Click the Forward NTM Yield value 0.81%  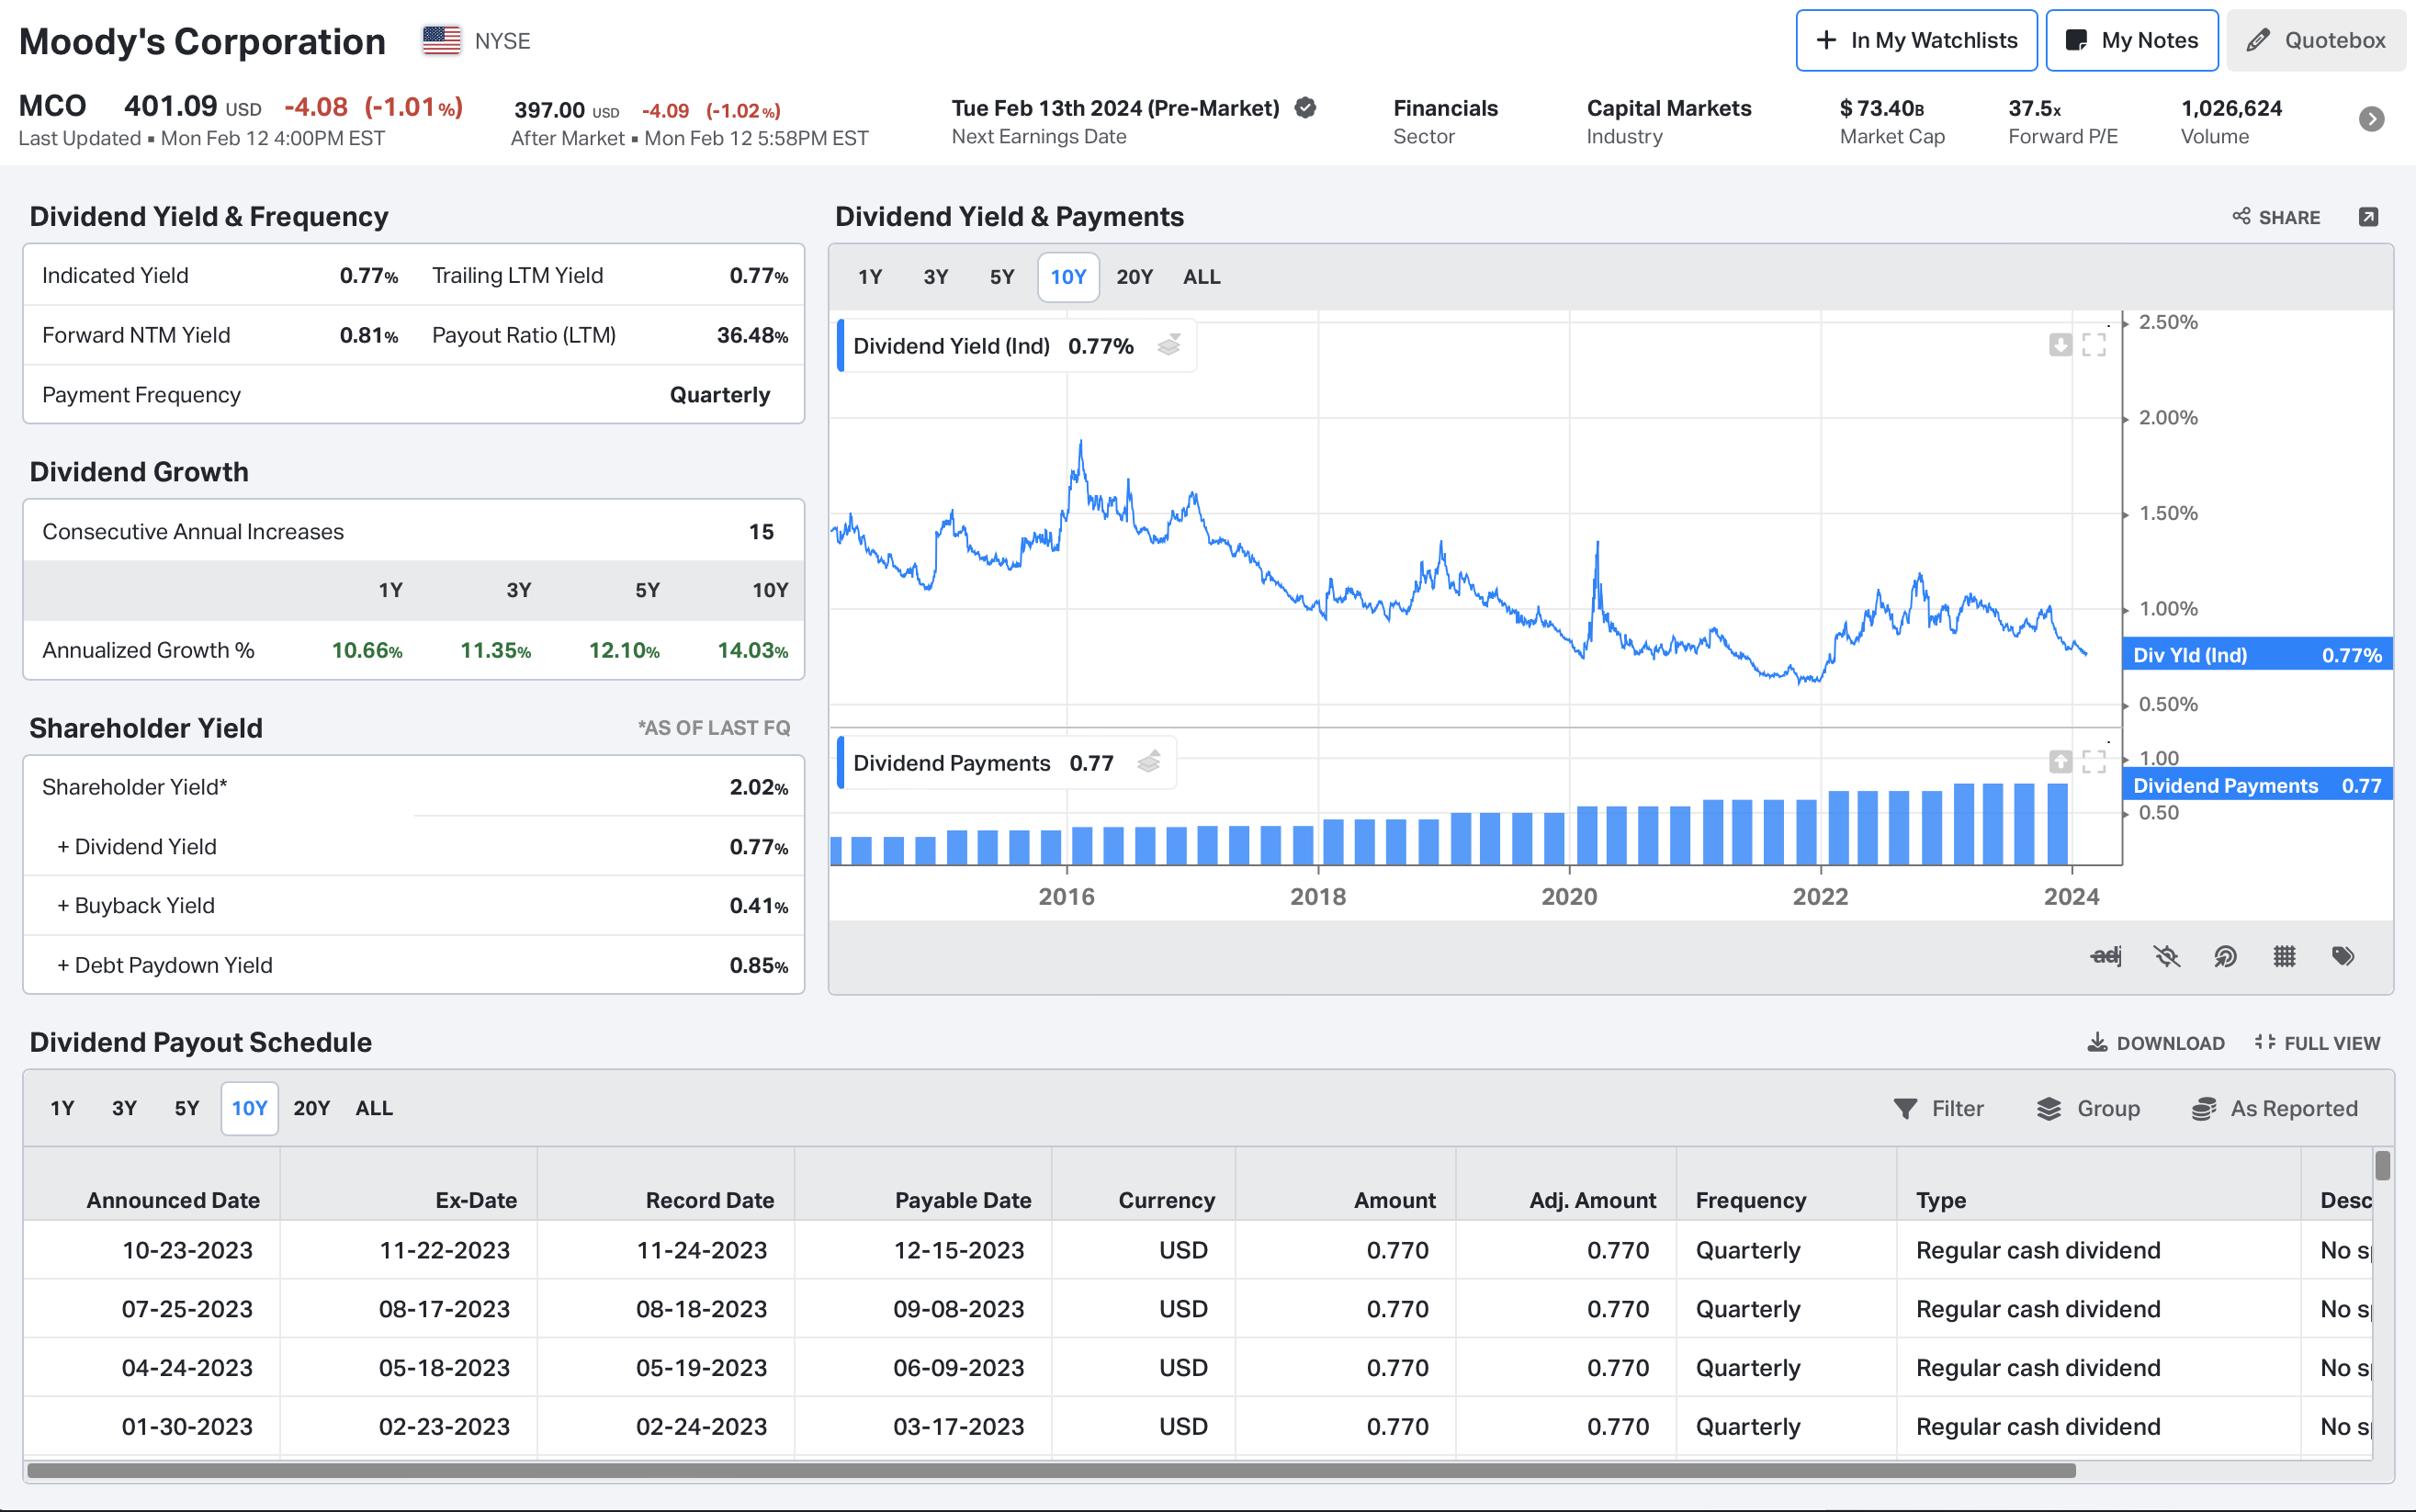click(x=368, y=335)
